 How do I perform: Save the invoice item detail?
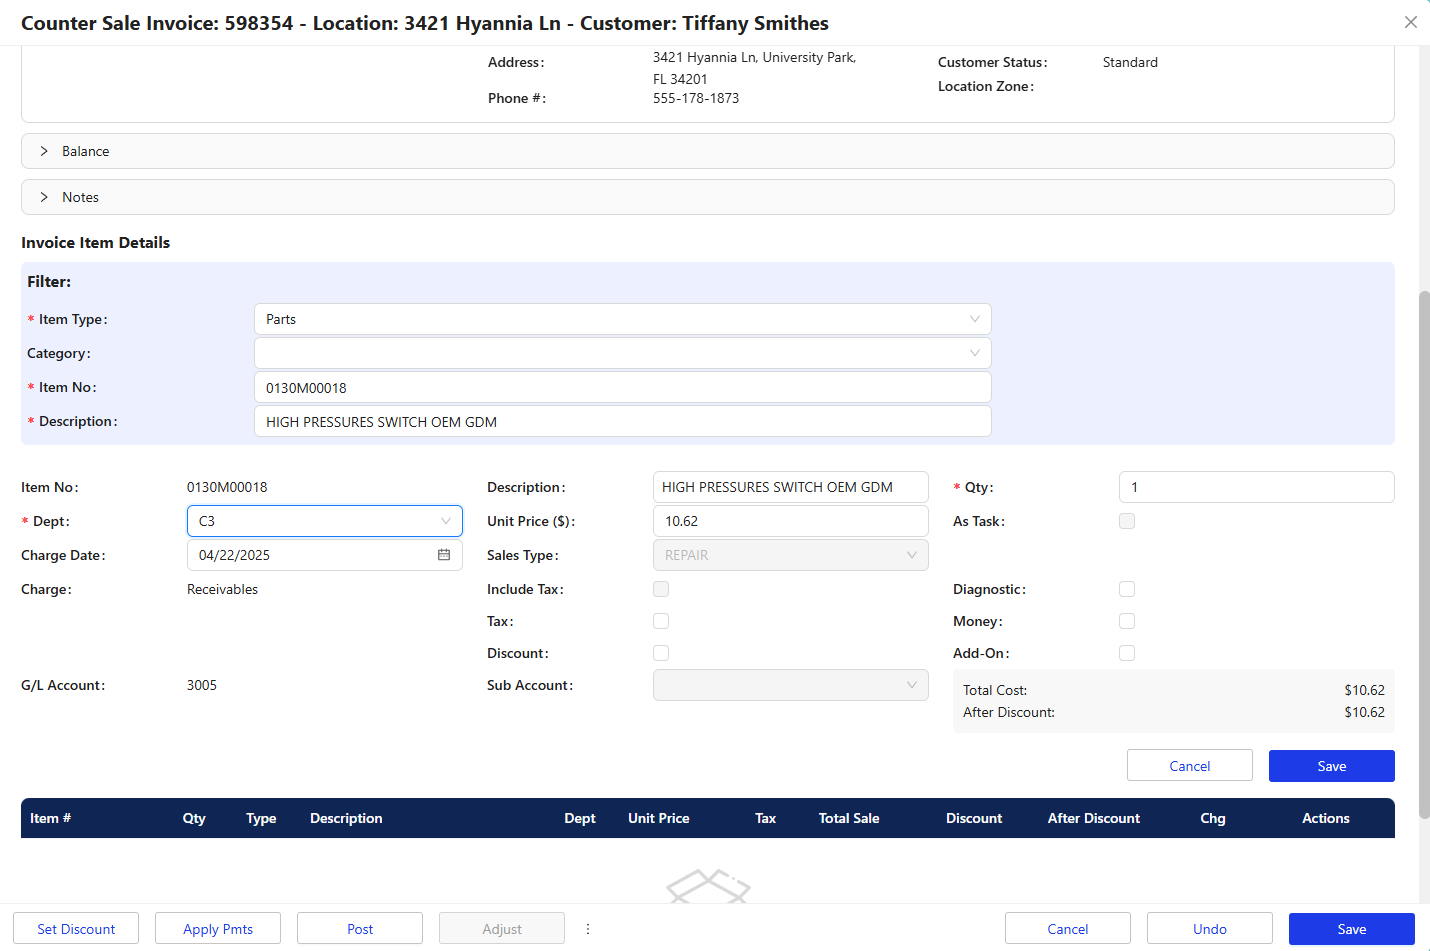click(x=1332, y=766)
